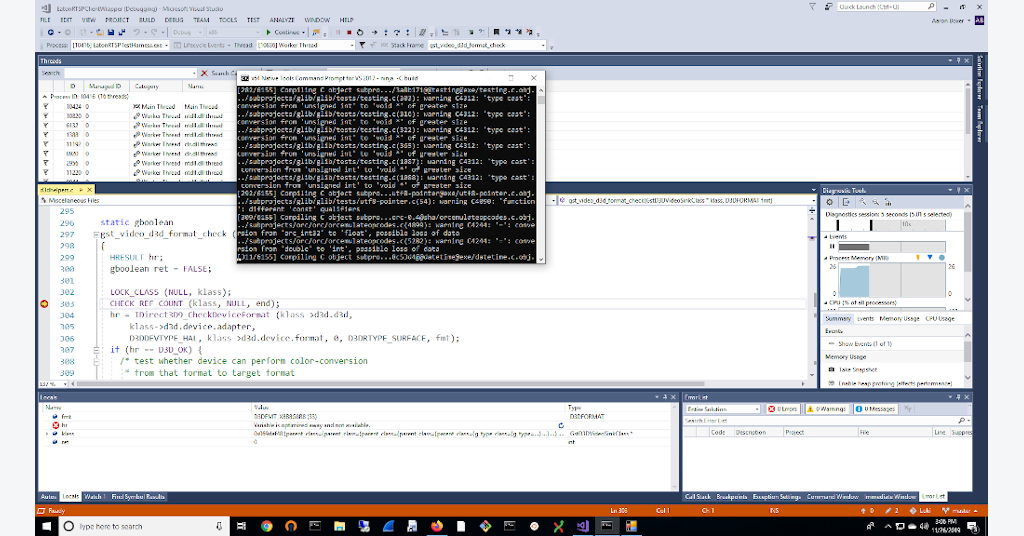Open Firefox from the taskbar
Image resolution: width=1024 pixels, height=536 pixels.
click(x=436, y=526)
